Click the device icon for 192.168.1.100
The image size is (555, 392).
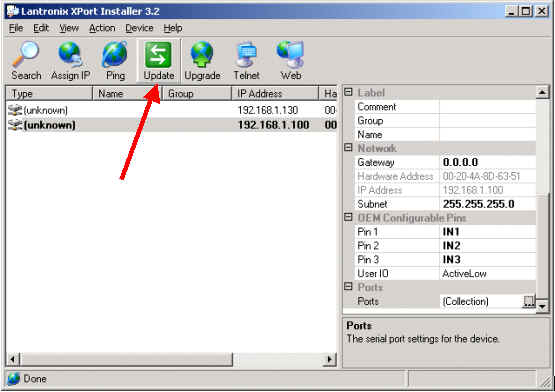coord(15,125)
